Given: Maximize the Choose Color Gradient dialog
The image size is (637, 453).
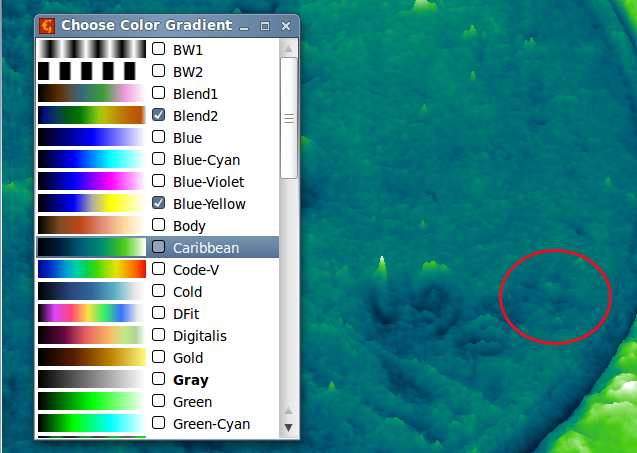Looking at the screenshot, I should pyautogui.click(x=265, y=26).
